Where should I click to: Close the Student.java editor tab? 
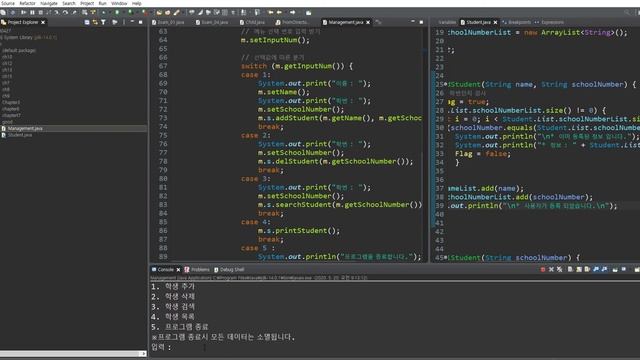[496, 22]
